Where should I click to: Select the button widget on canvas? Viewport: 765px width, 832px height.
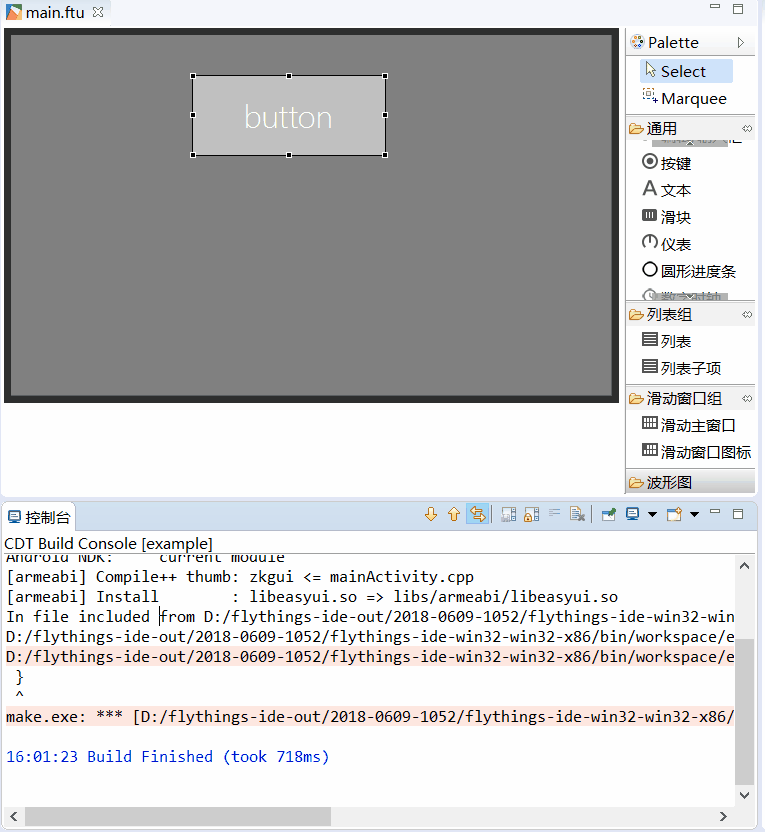coord(289,116)
